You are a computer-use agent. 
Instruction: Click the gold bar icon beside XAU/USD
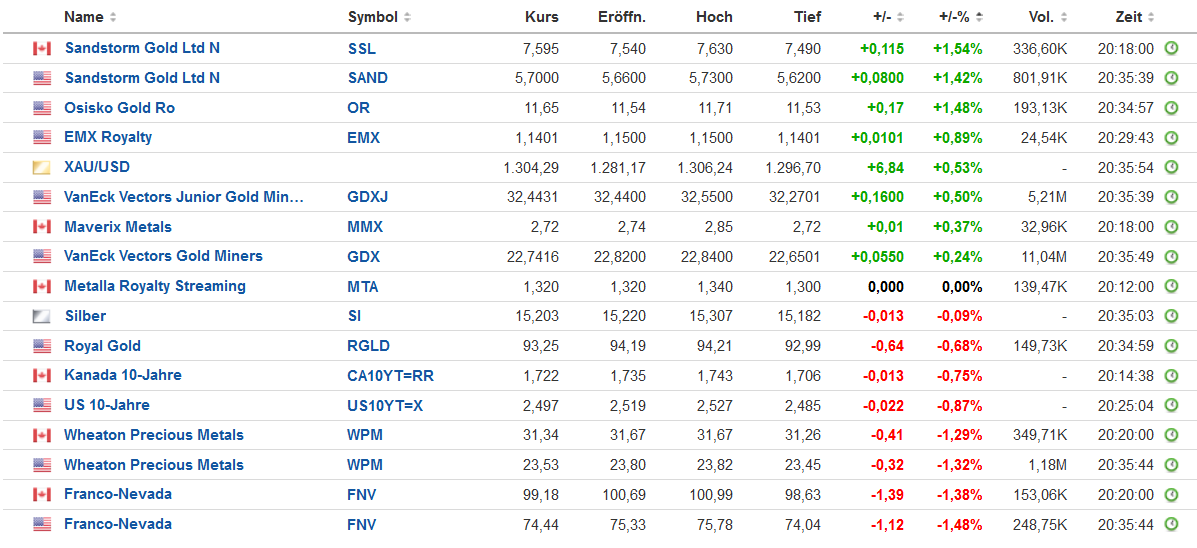(x=42, y=167)
